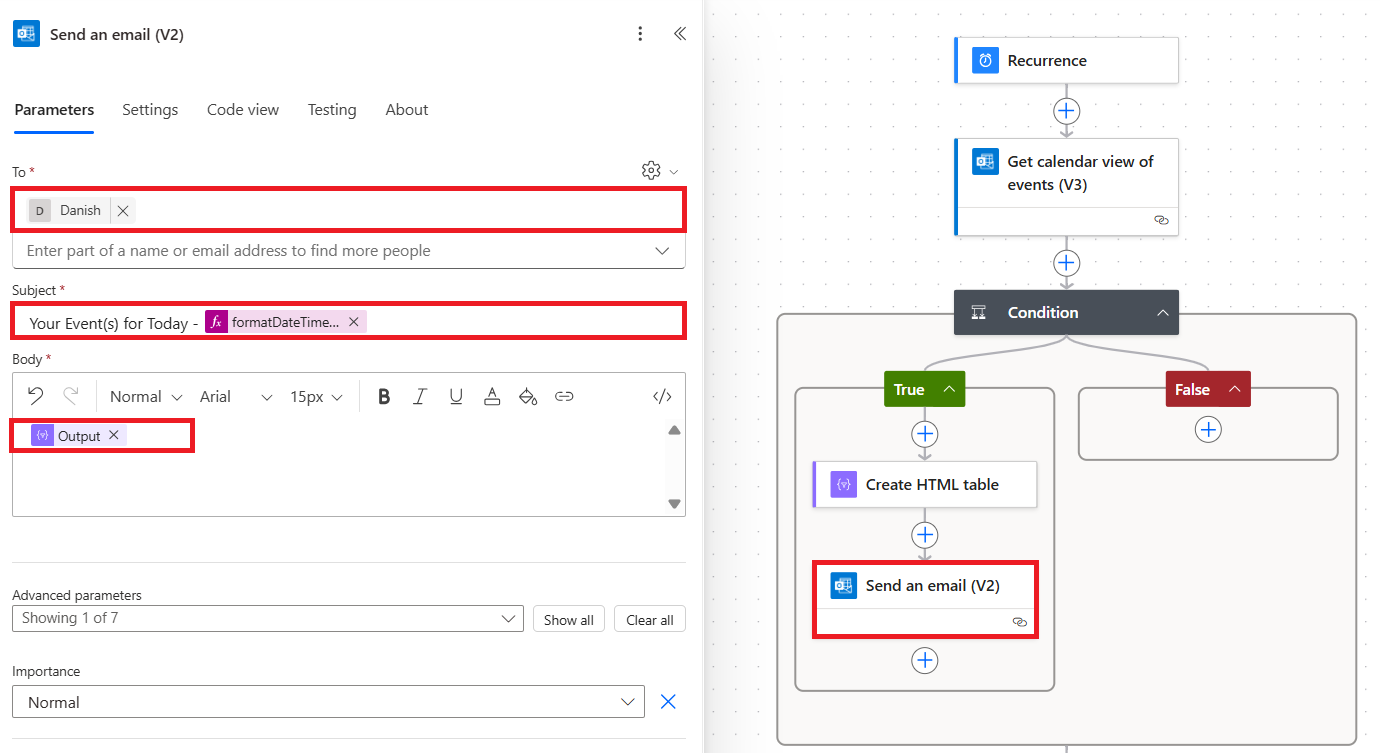Switch to the Testing tab
The height and width of the screenshot is (753, 1380).
click(332, 110)
